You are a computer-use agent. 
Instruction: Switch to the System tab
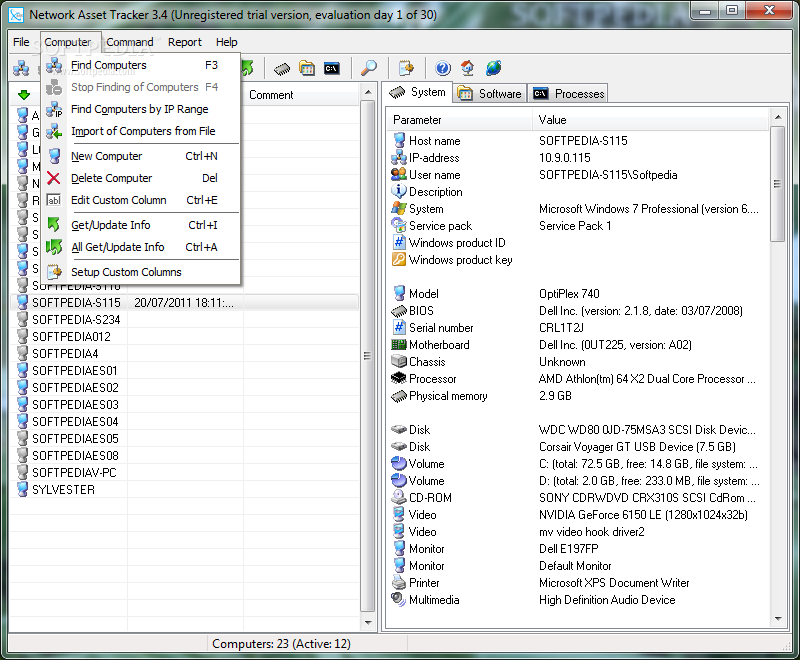click(x=417, y=92)
